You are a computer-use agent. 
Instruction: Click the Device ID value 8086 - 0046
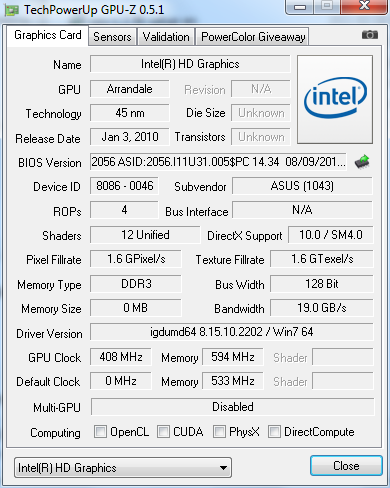click(x=124, y=186)
